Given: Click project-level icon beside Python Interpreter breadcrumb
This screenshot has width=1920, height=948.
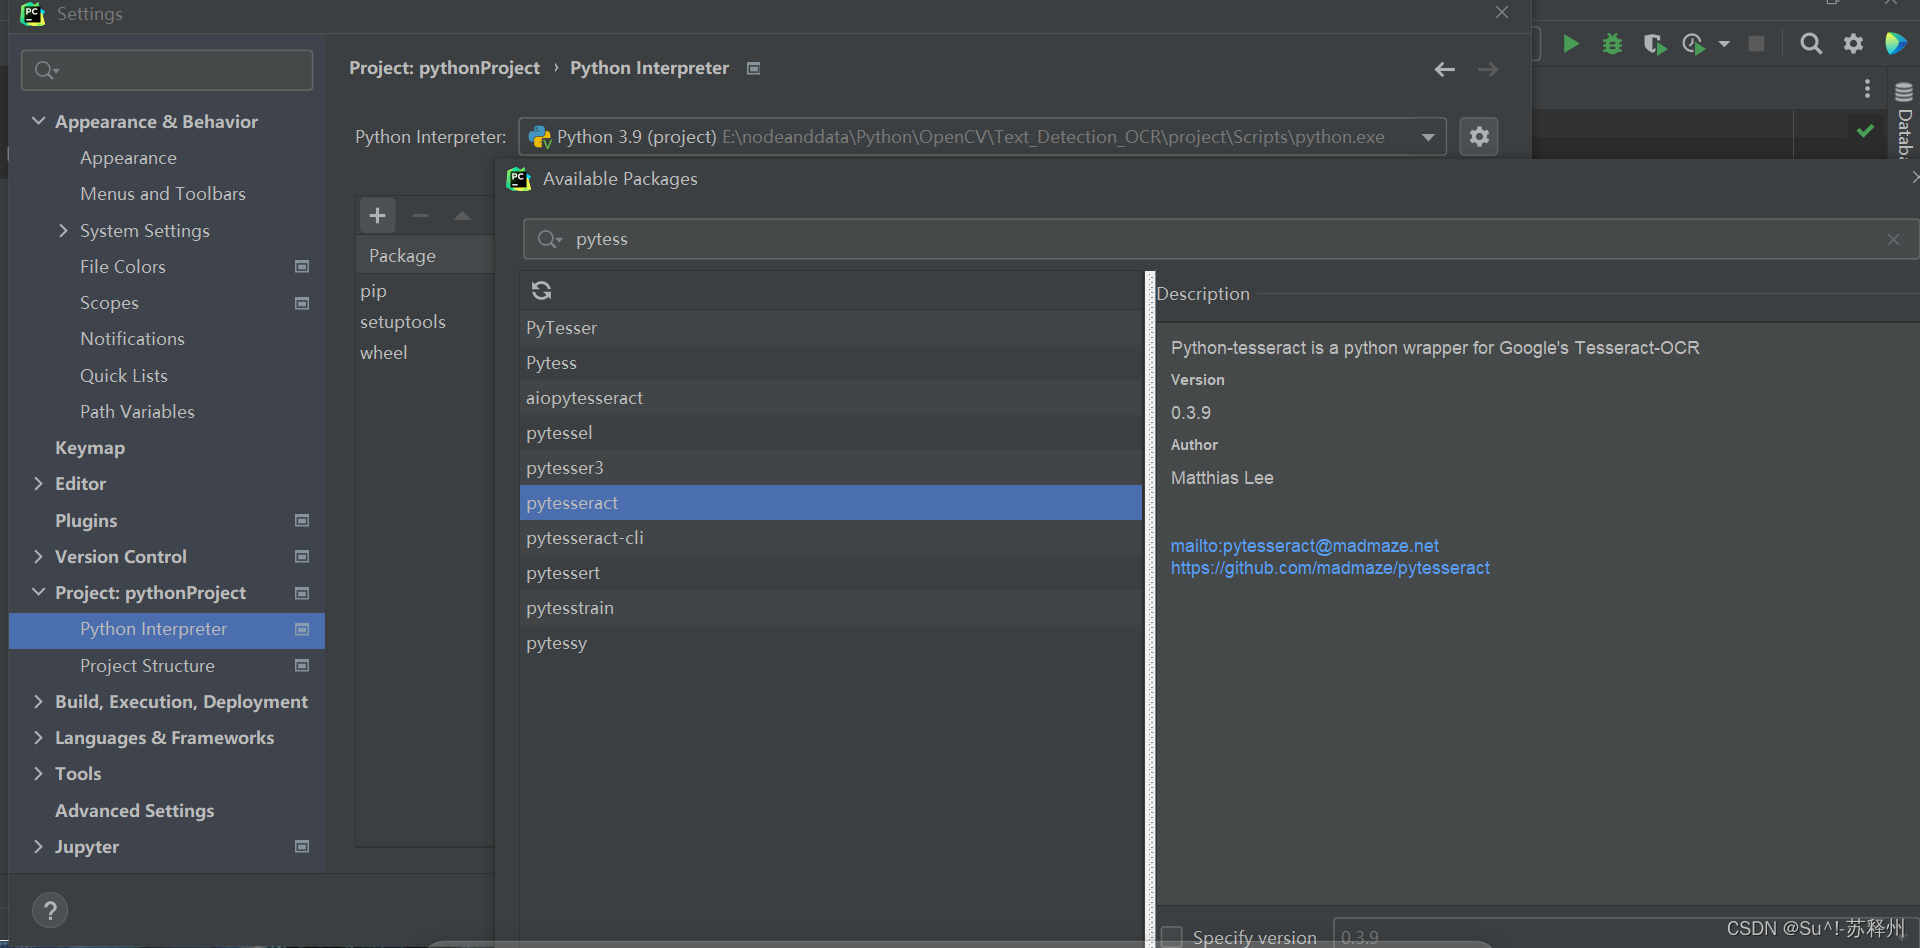Looking at the screenshot, I should (754, 68).
